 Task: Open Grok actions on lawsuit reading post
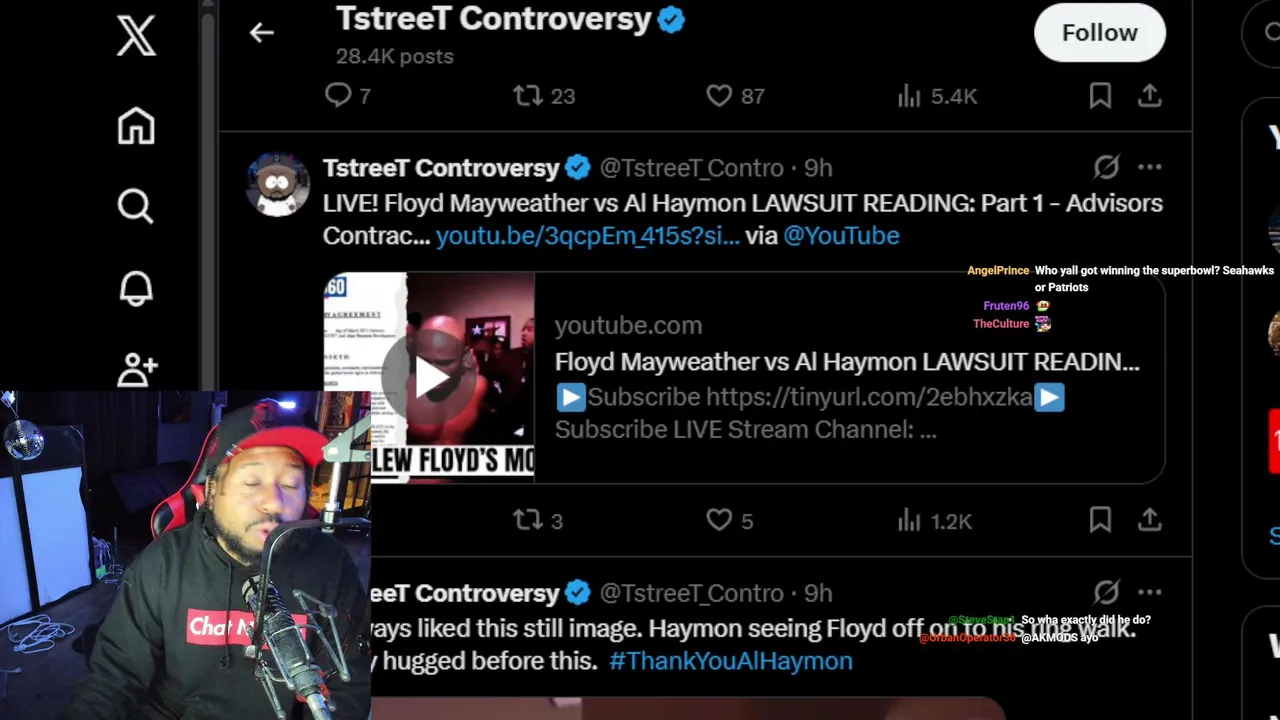1106,167
